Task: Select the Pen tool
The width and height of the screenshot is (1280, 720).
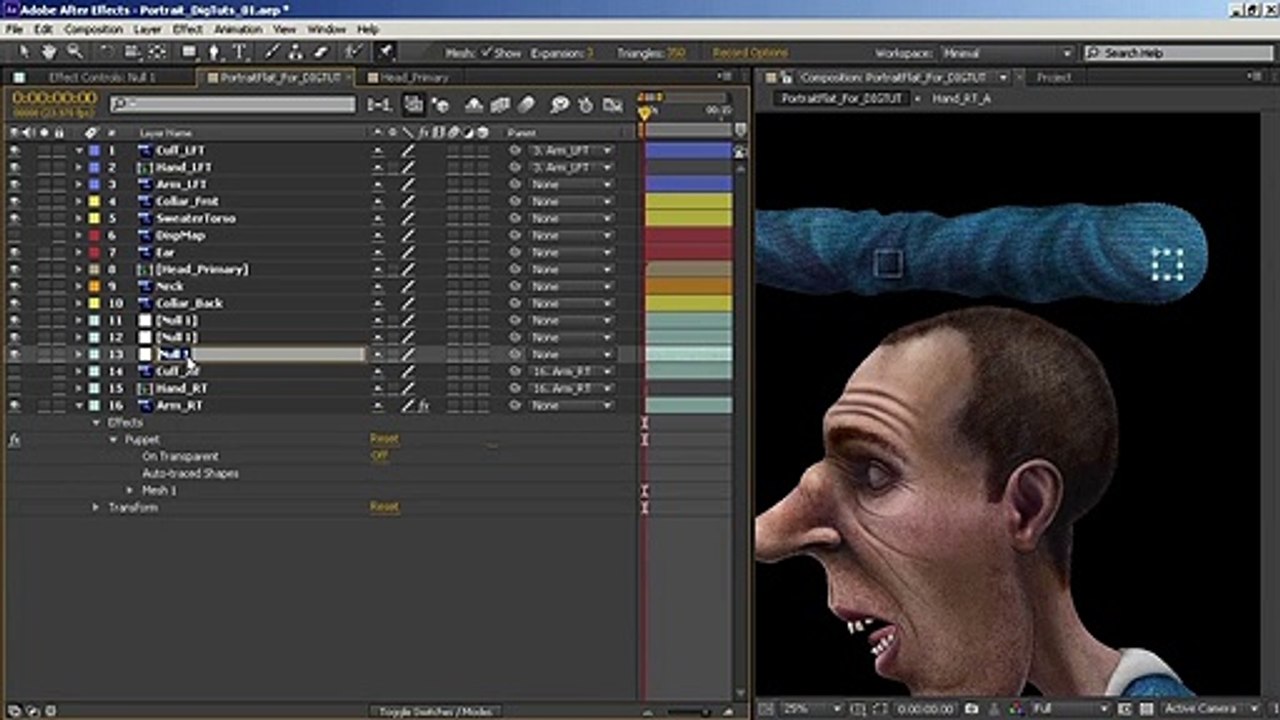Action: coord(214,52)
